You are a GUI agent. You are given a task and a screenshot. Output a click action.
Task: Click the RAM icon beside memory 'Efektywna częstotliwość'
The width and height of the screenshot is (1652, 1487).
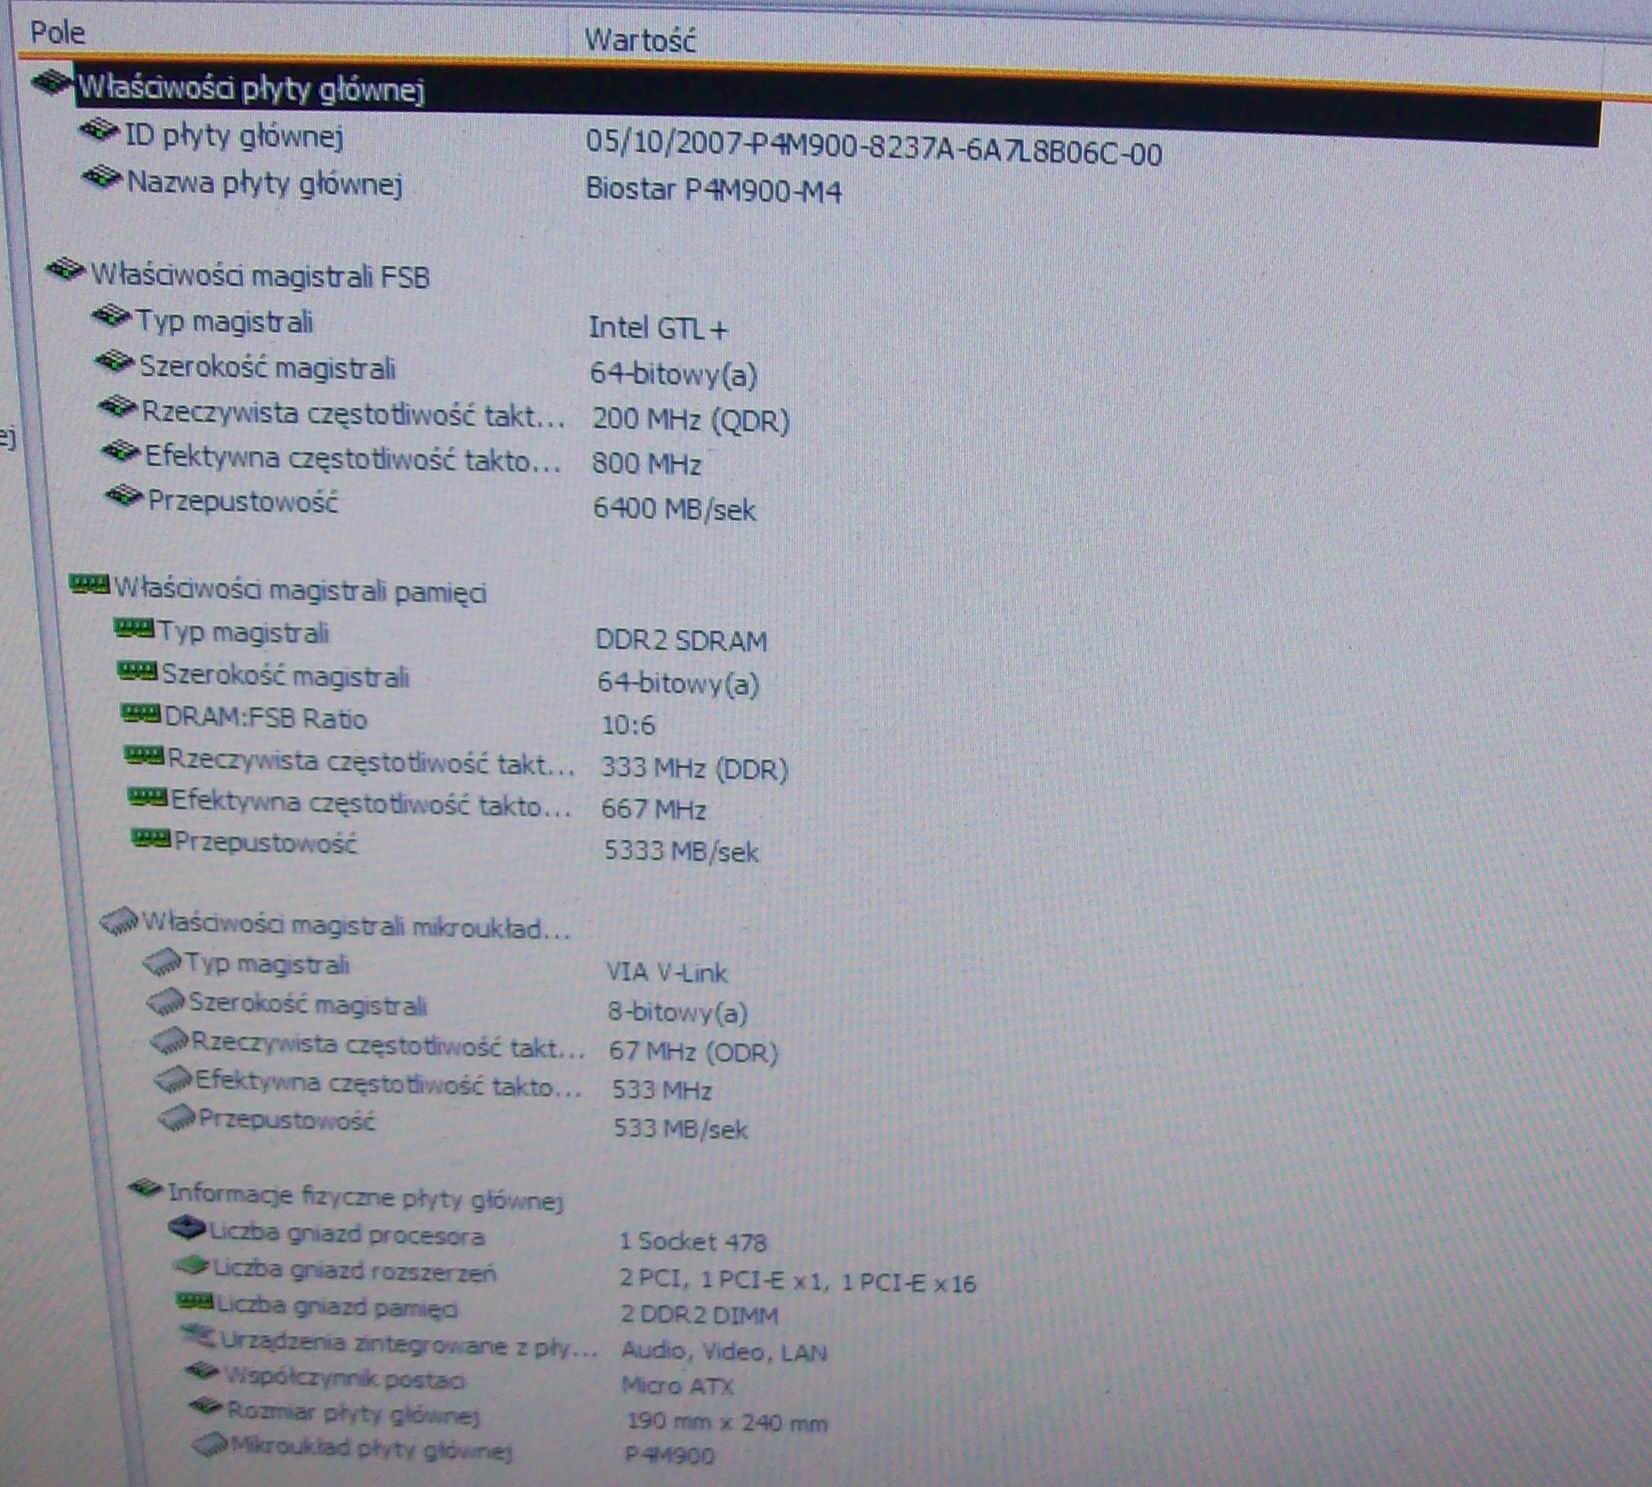point(147,797)
